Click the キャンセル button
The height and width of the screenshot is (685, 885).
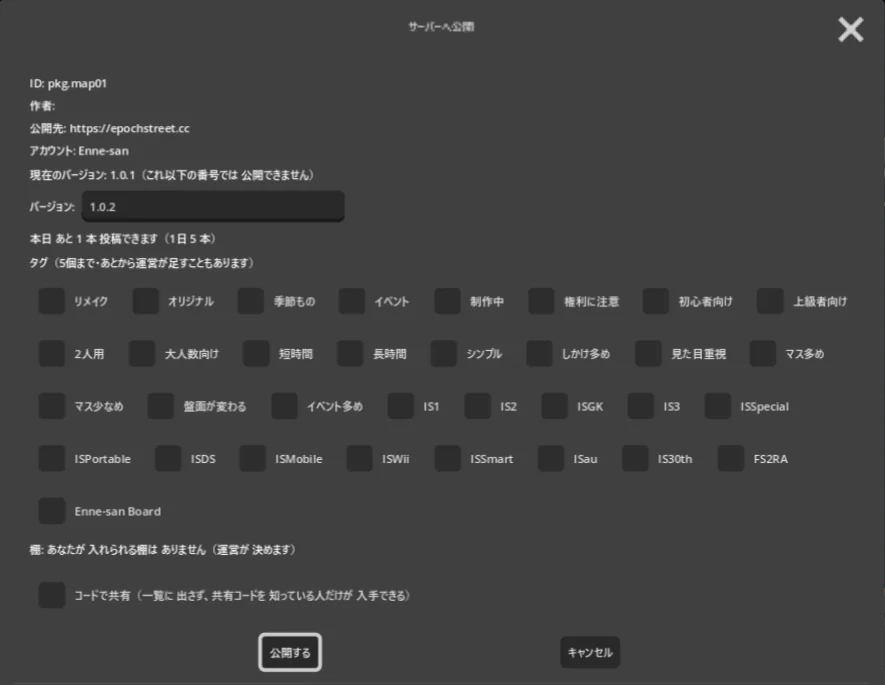[x=590, y=652]
